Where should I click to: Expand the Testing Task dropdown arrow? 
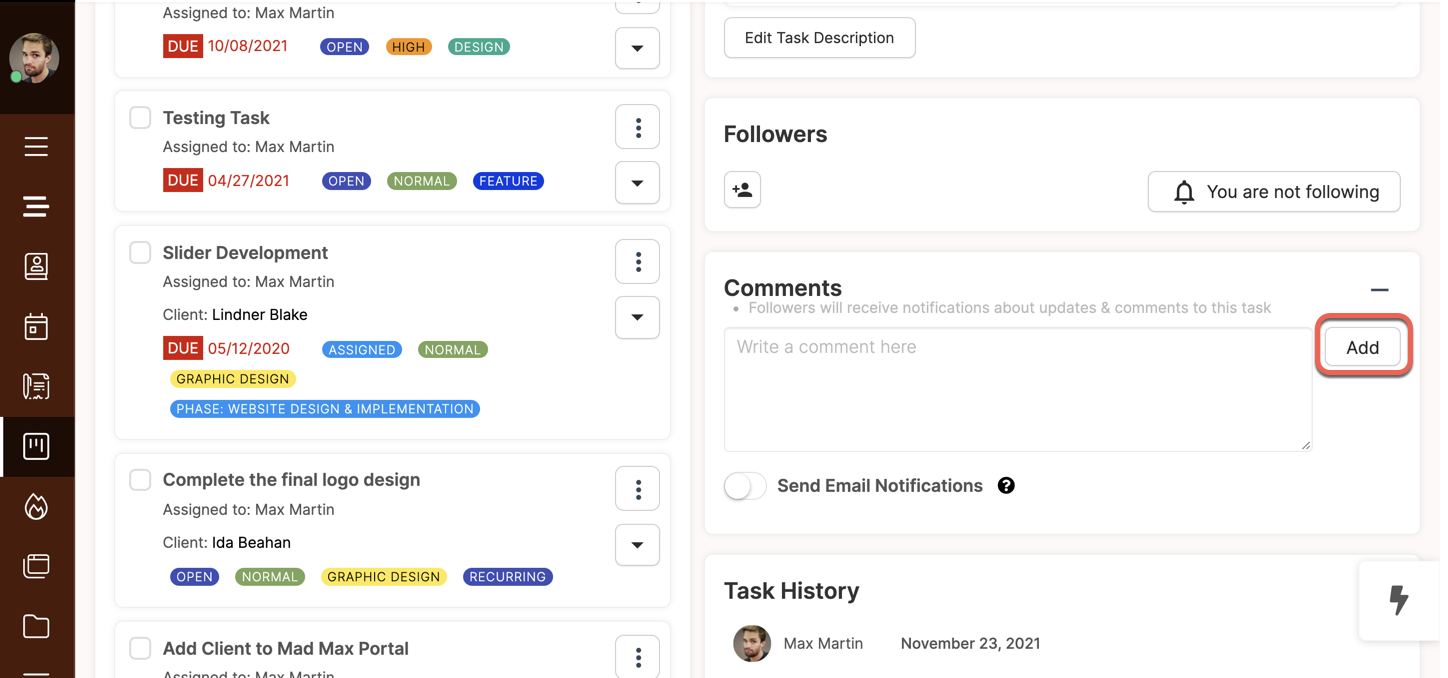[x=637, y=183]
